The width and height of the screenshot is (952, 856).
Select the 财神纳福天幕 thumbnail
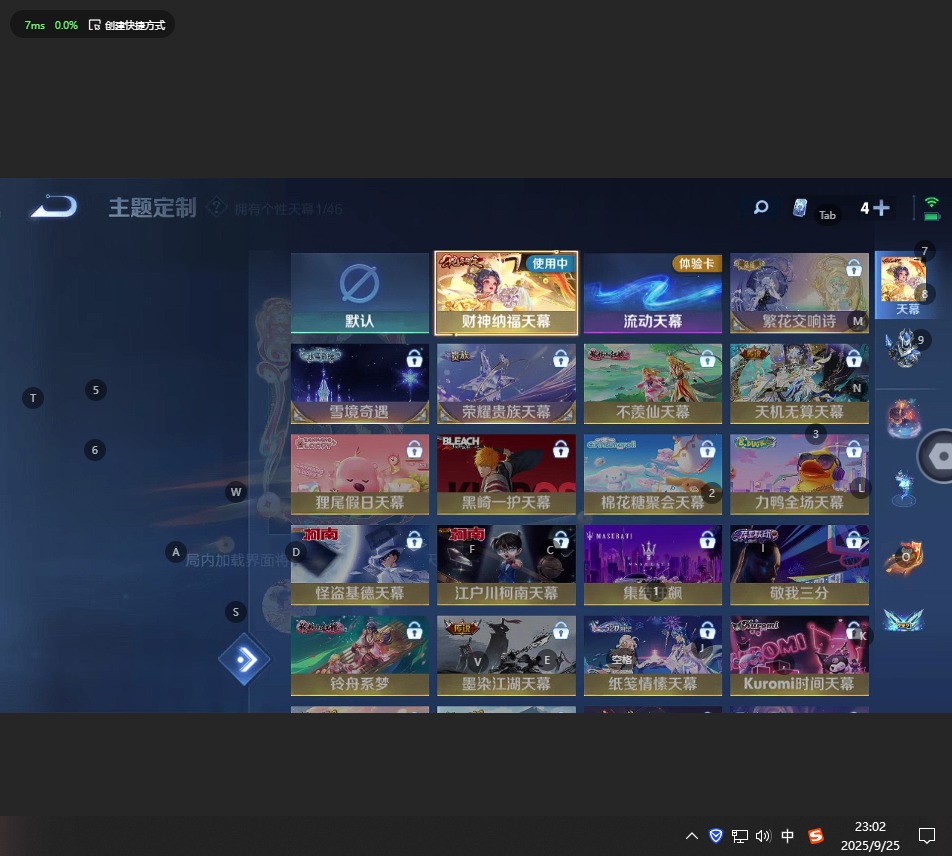pyautogui.click(x=507, y=293)
